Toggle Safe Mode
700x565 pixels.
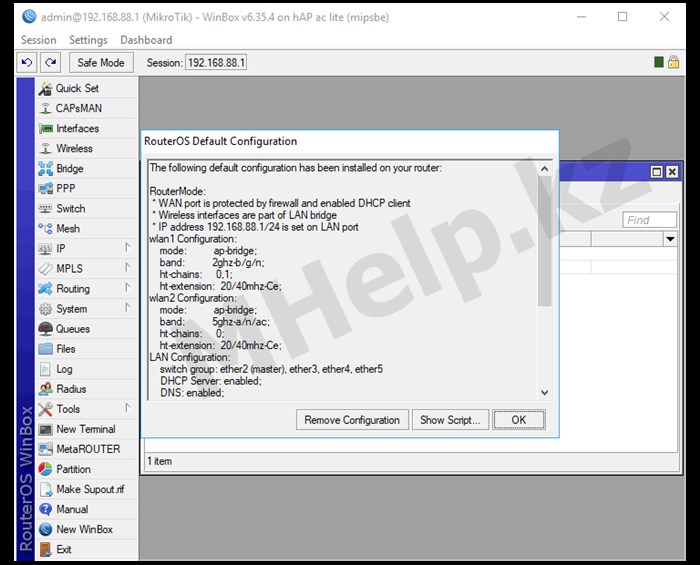[101, 62]
